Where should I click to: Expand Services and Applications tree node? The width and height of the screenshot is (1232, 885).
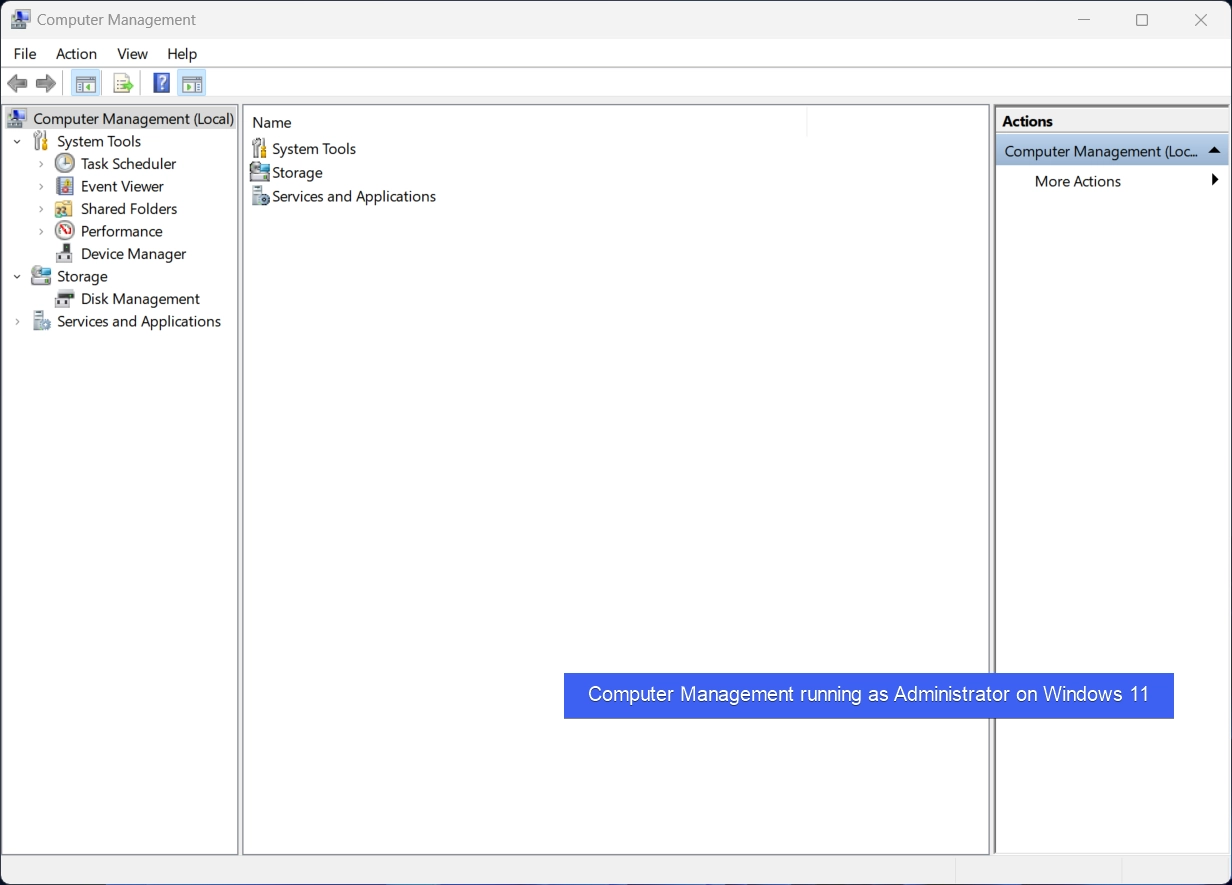17,322
